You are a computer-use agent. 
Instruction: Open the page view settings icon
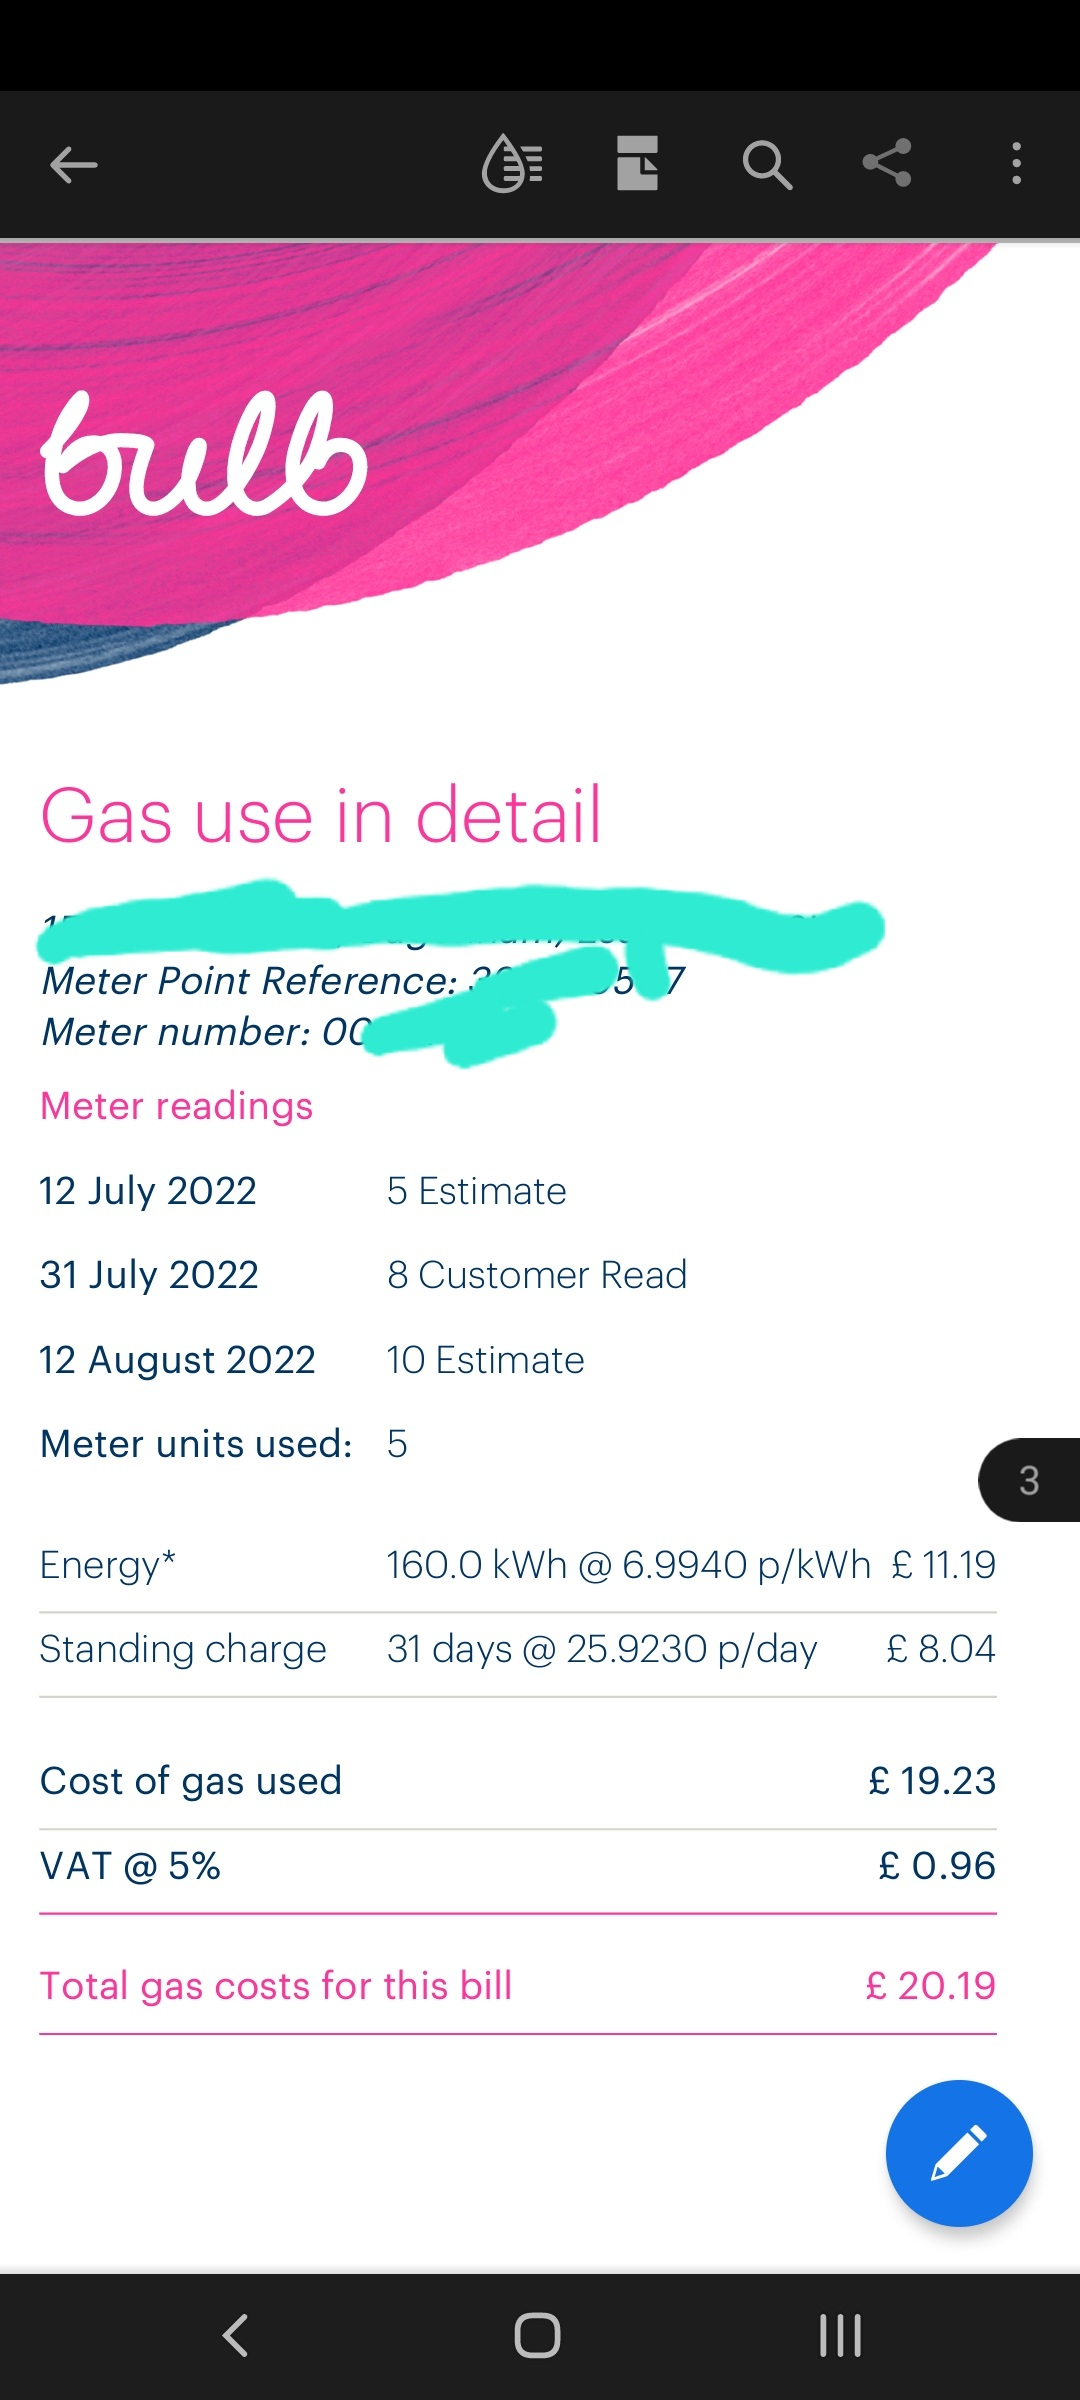click(x=637, y=163)
